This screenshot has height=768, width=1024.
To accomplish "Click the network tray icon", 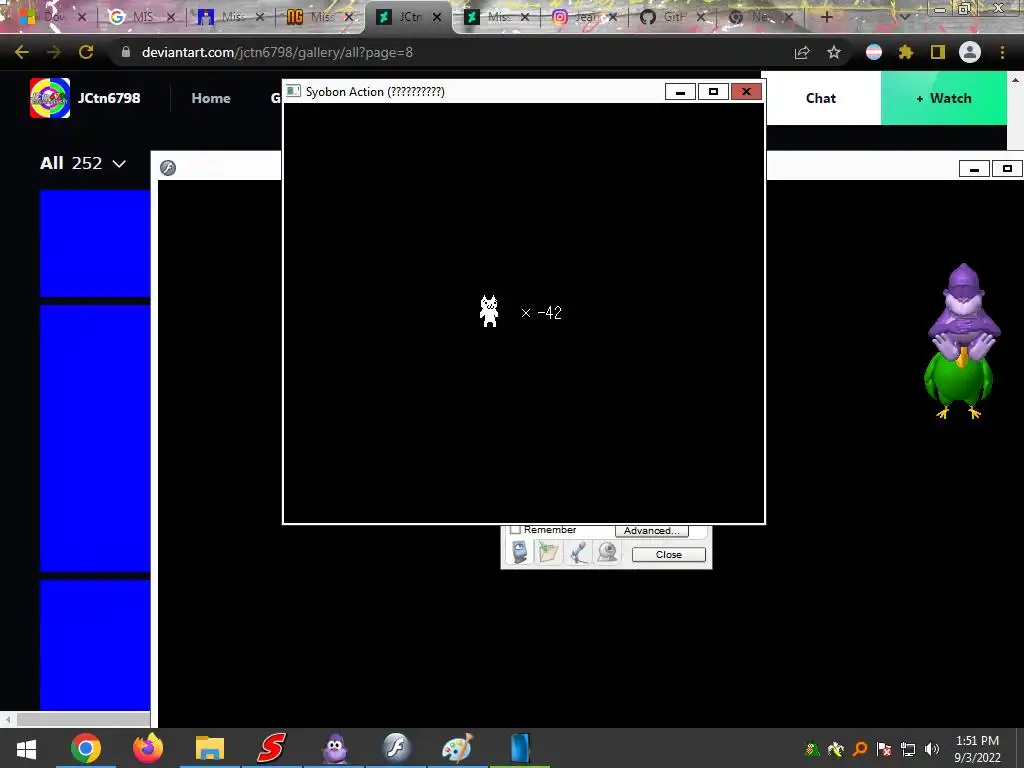I will pyautogui.click(x=908, y=749).
